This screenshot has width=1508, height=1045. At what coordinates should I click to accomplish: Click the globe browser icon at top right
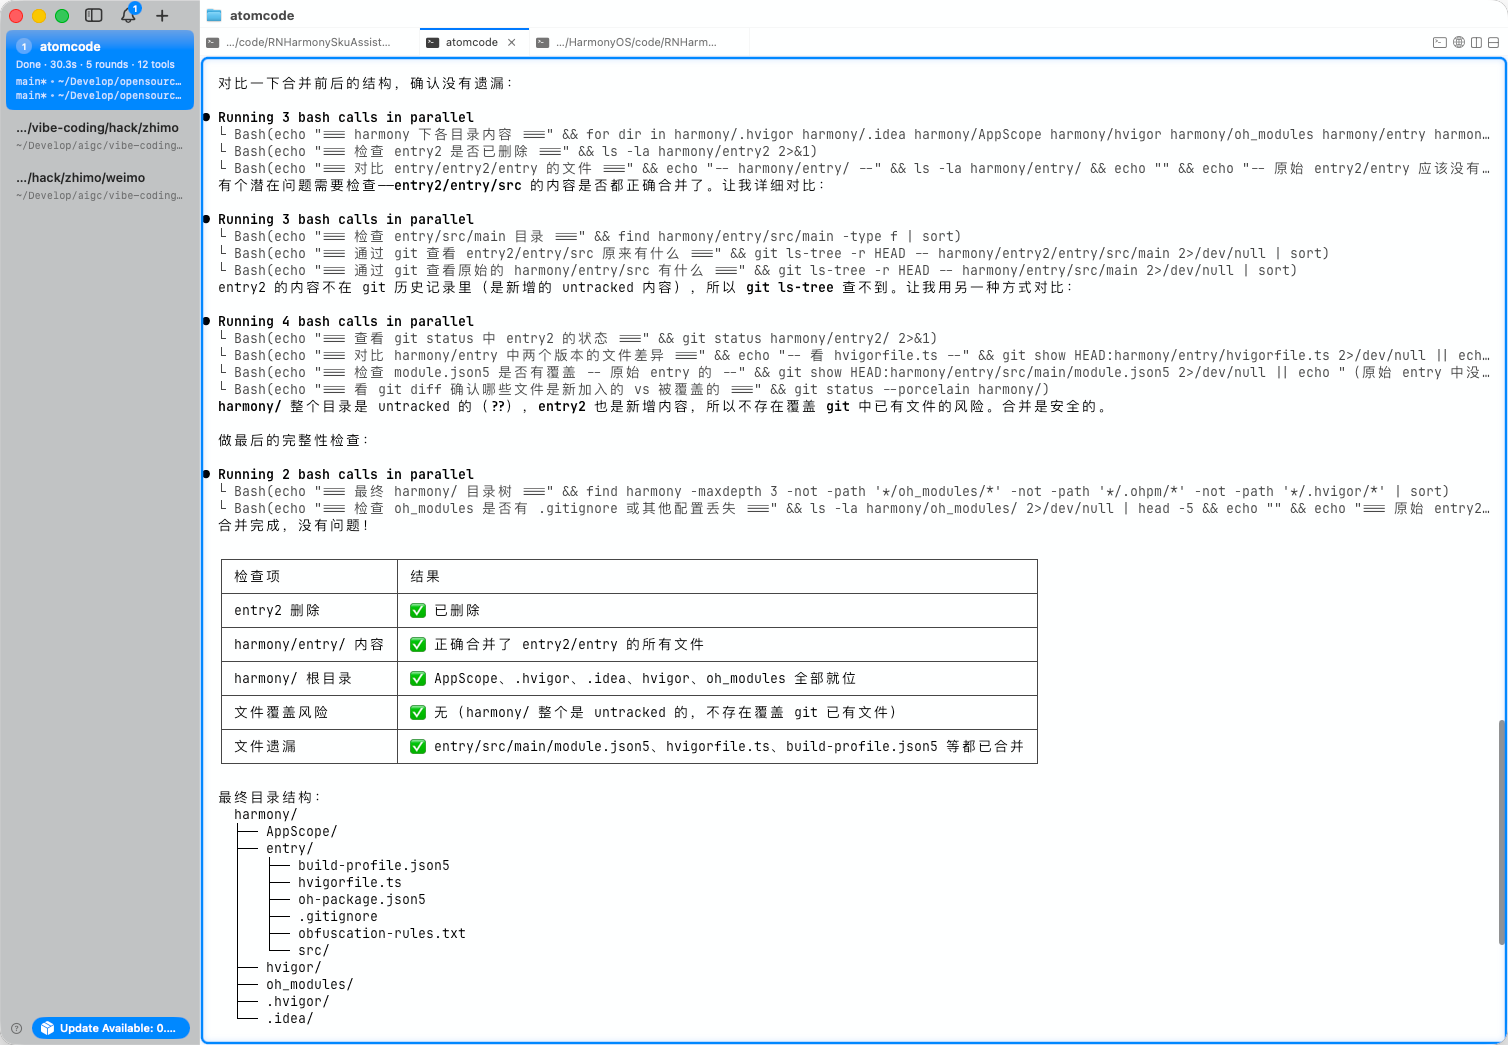1459,43
